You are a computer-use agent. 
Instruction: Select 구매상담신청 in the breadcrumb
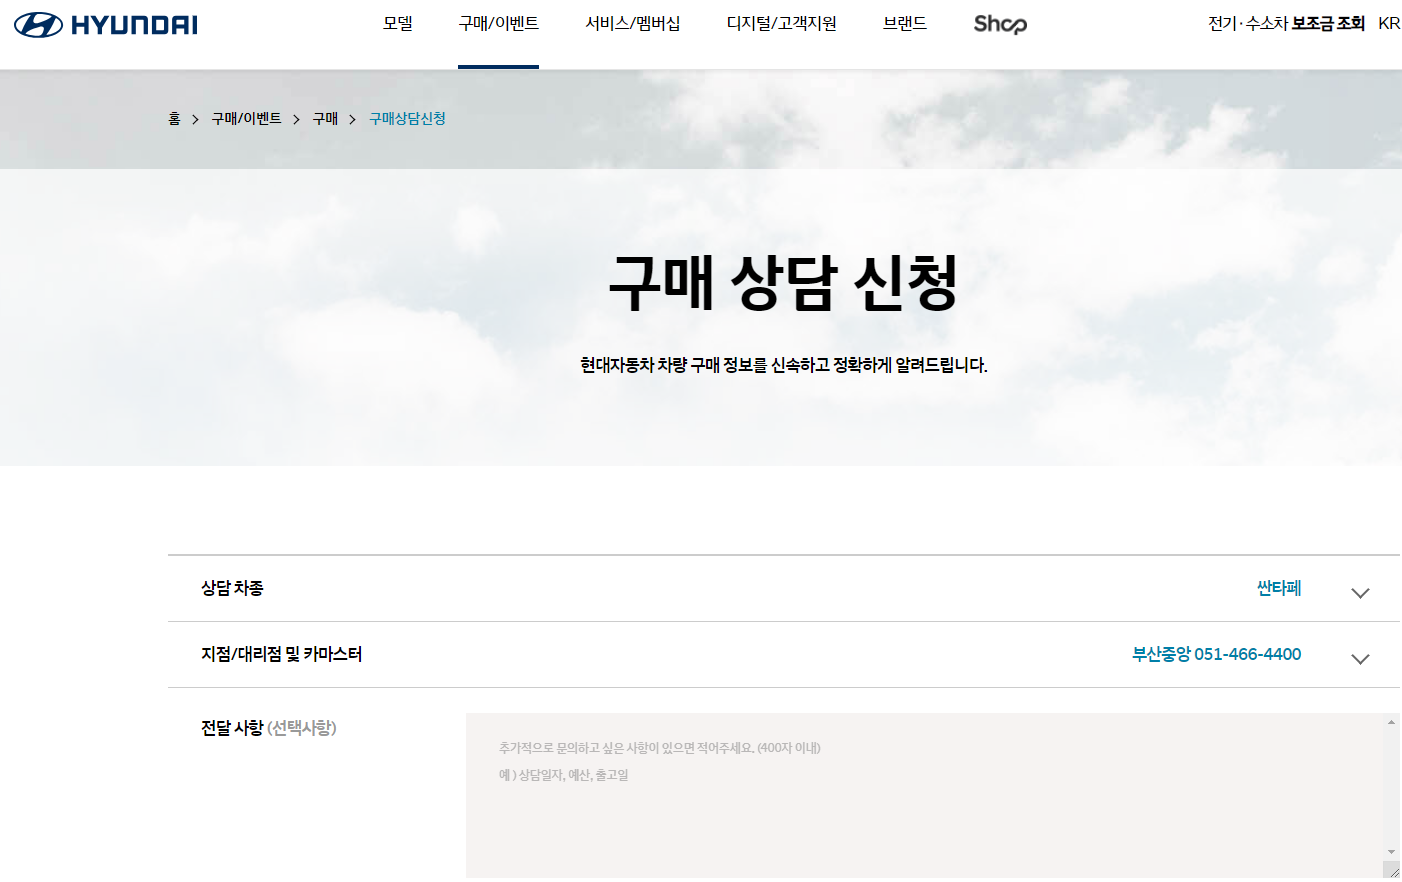click(x=406, y=118)
